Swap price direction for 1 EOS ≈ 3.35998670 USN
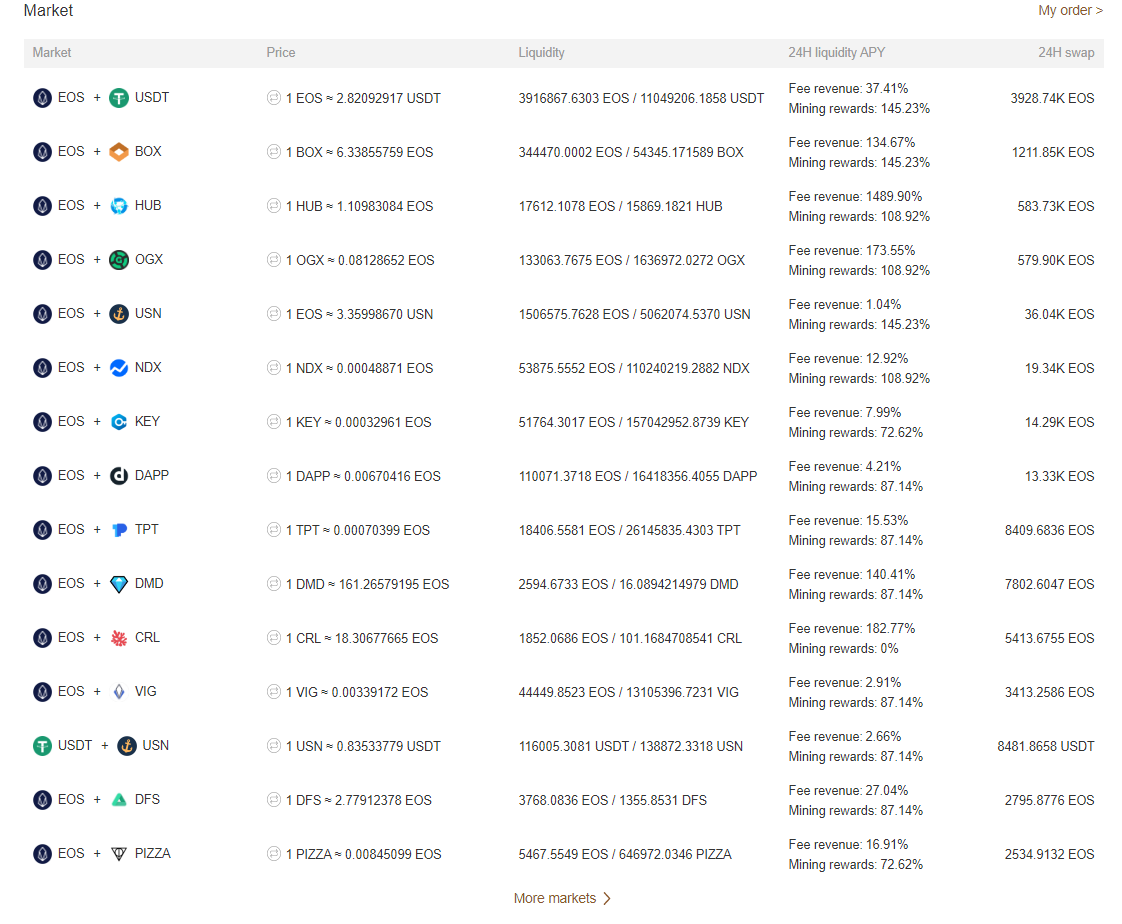 click(273, 313)
